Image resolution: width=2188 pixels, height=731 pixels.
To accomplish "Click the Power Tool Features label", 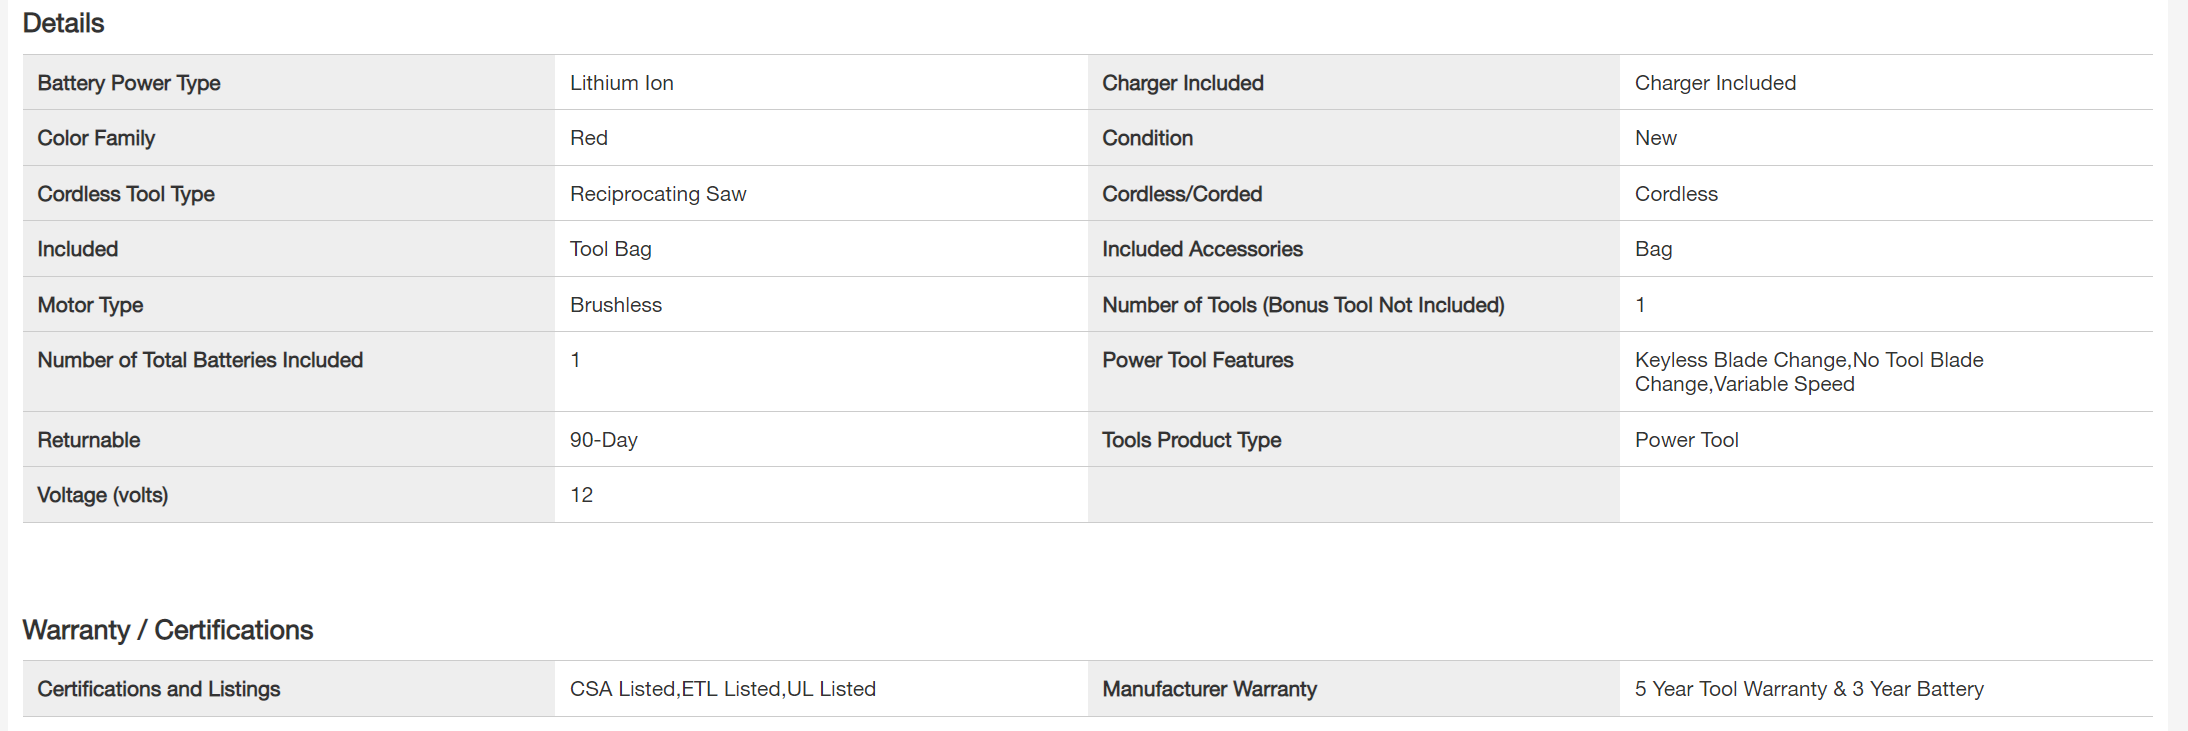I will click(1197, 360).
